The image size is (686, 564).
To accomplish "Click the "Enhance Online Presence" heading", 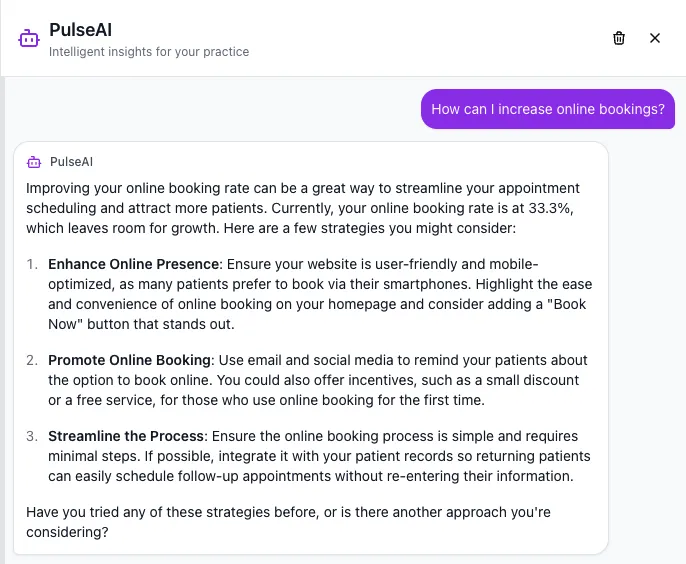I will (133, 264).
